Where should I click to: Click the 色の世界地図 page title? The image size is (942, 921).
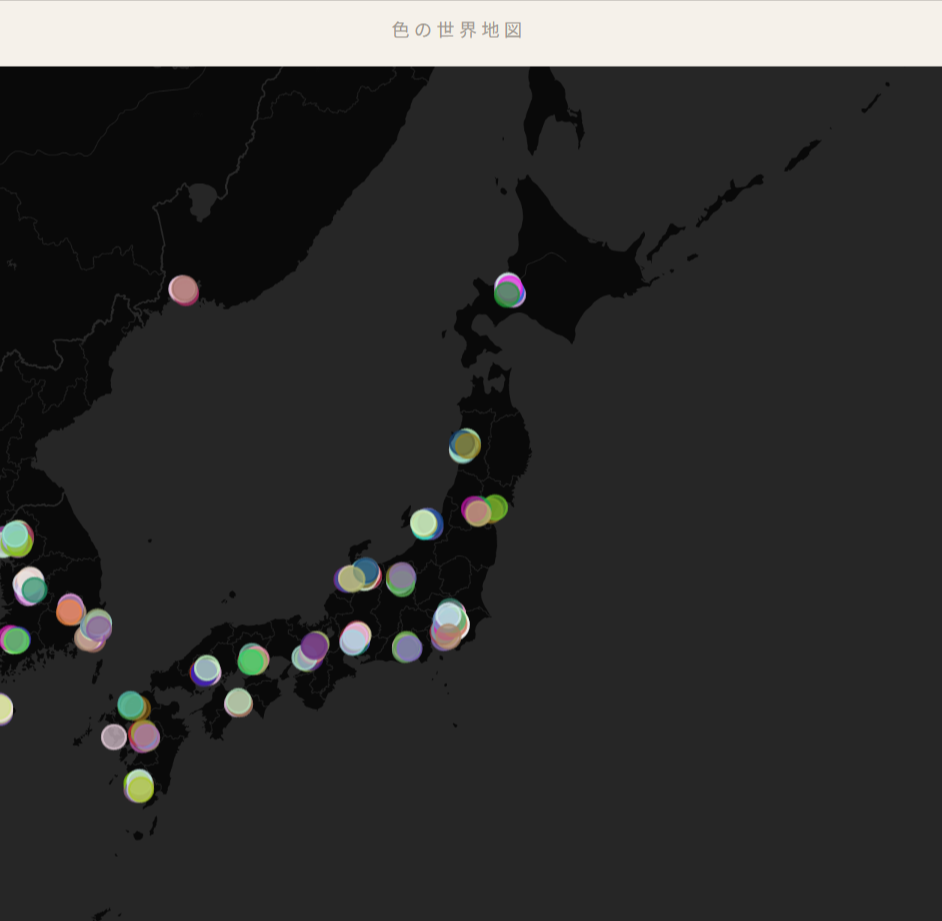457,30
